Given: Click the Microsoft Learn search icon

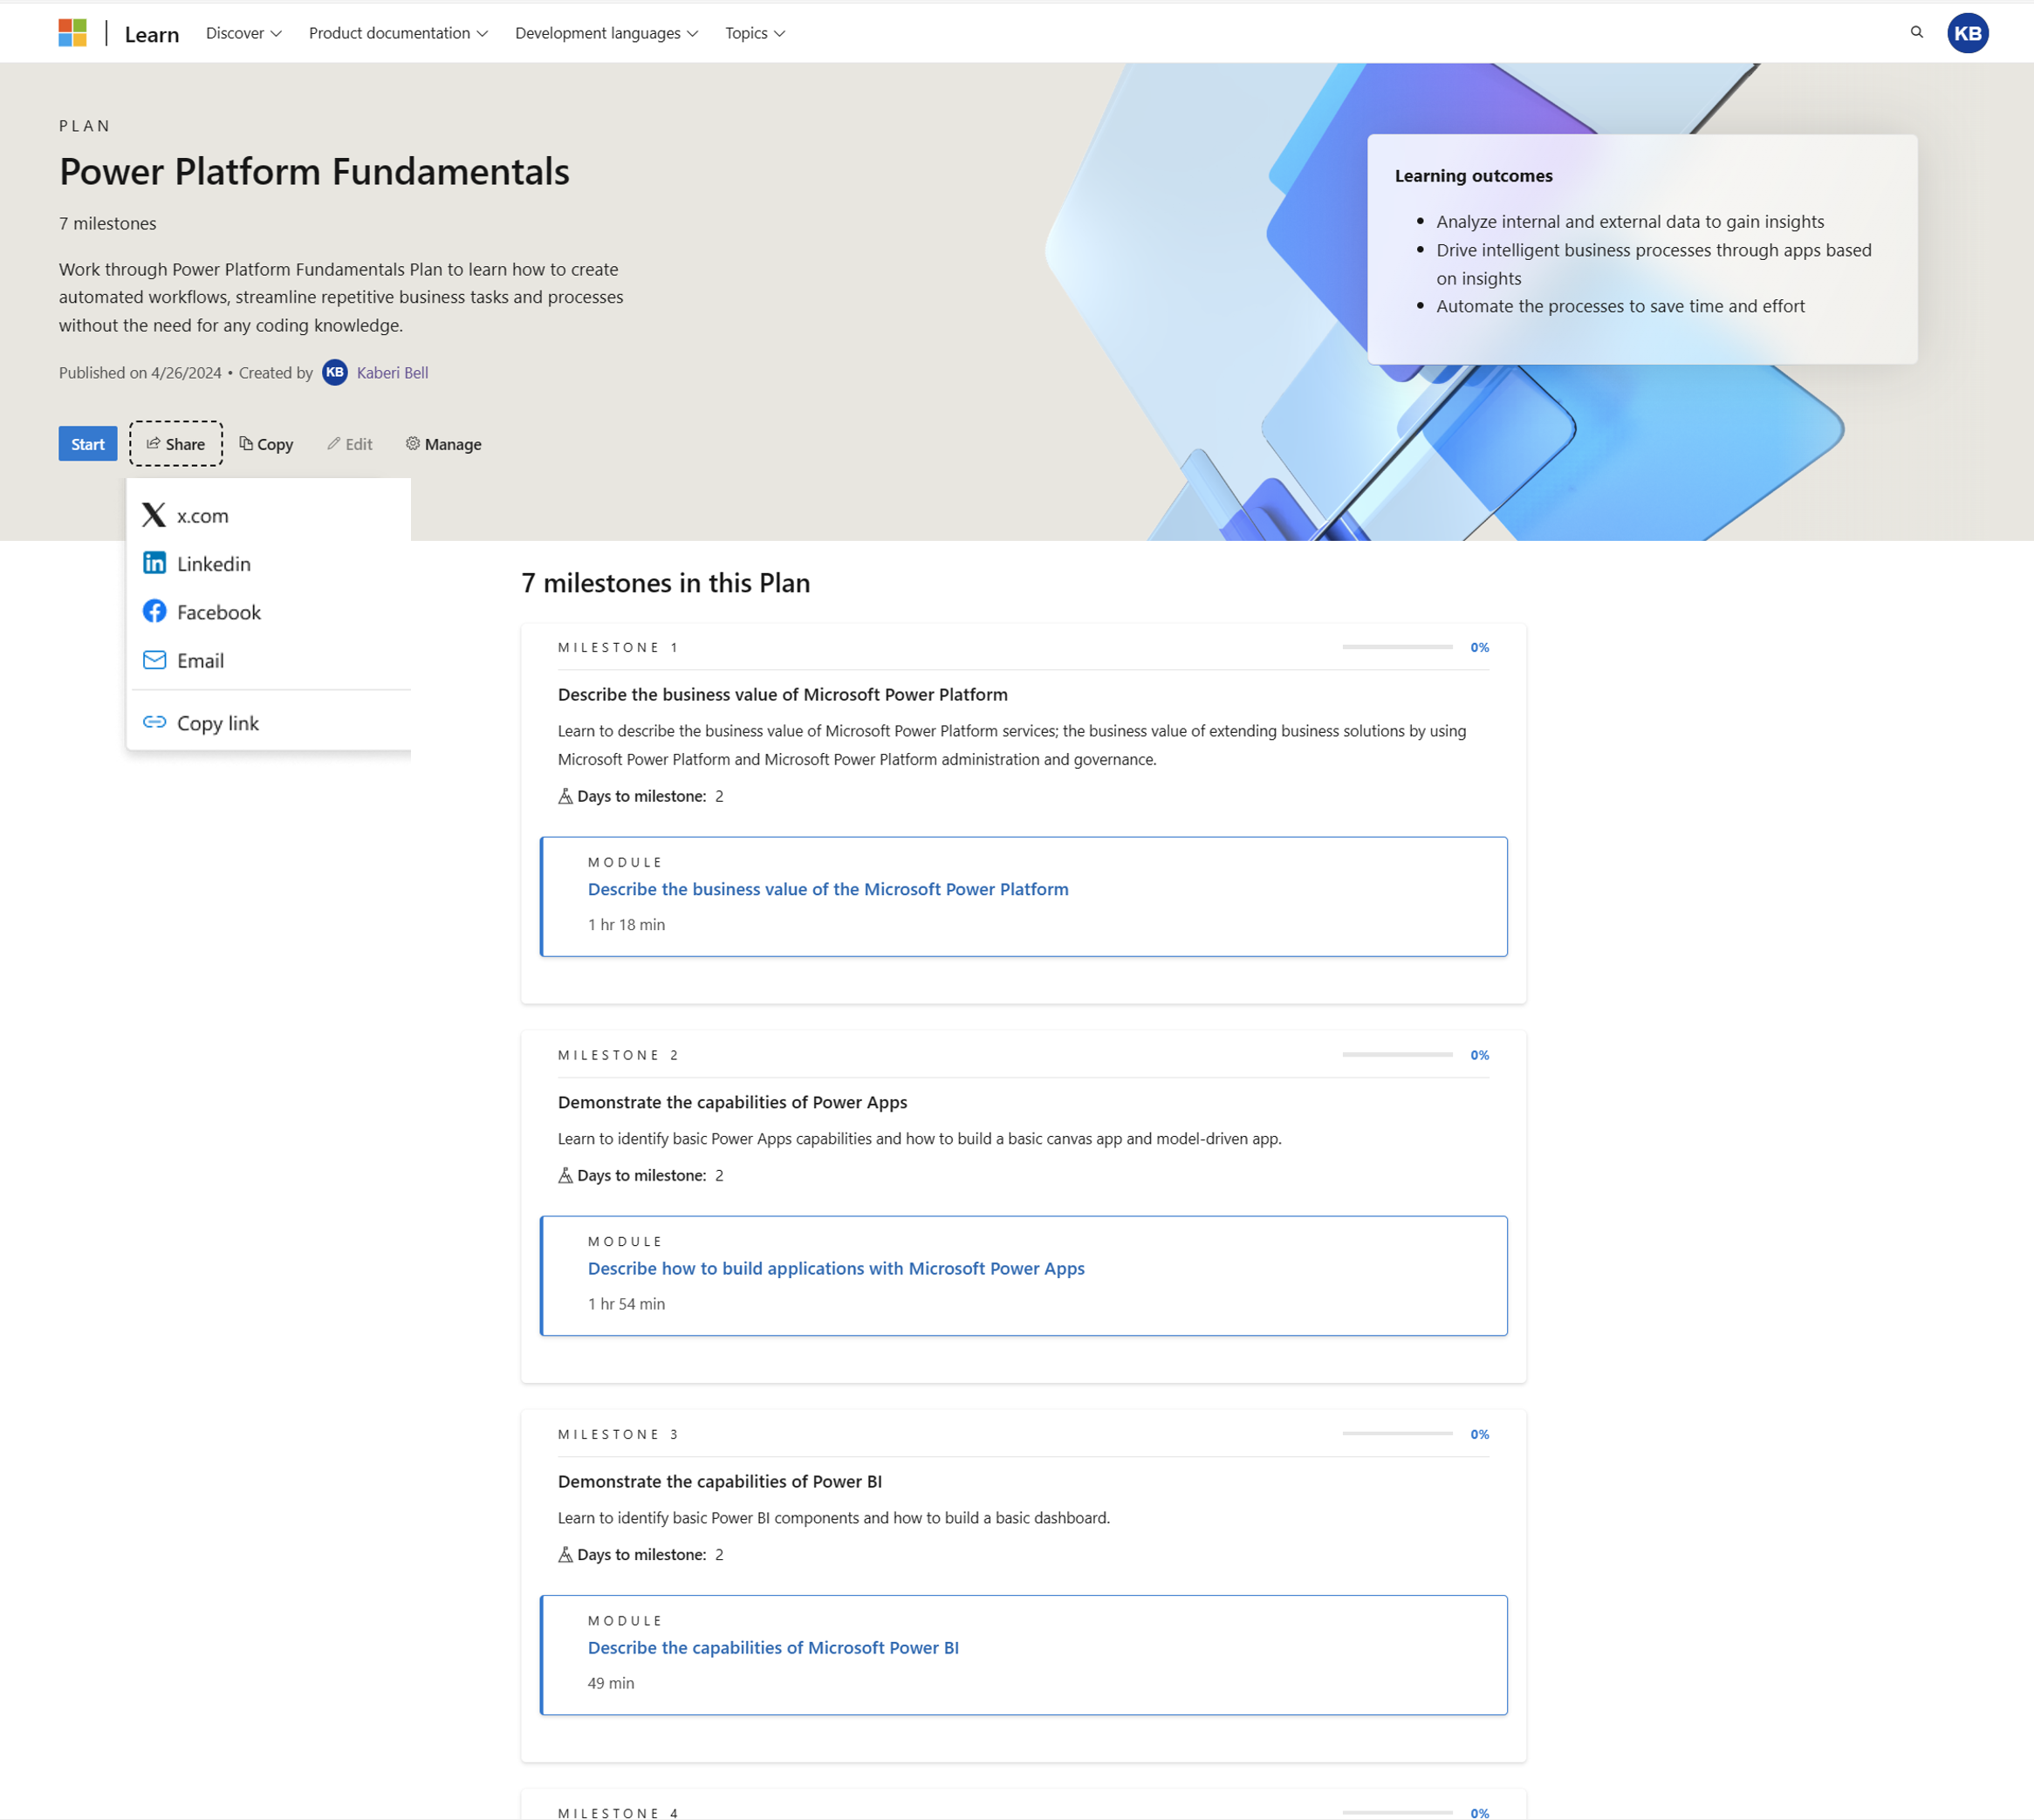Looking at the screenshot, I should (x=1916, y=31).
